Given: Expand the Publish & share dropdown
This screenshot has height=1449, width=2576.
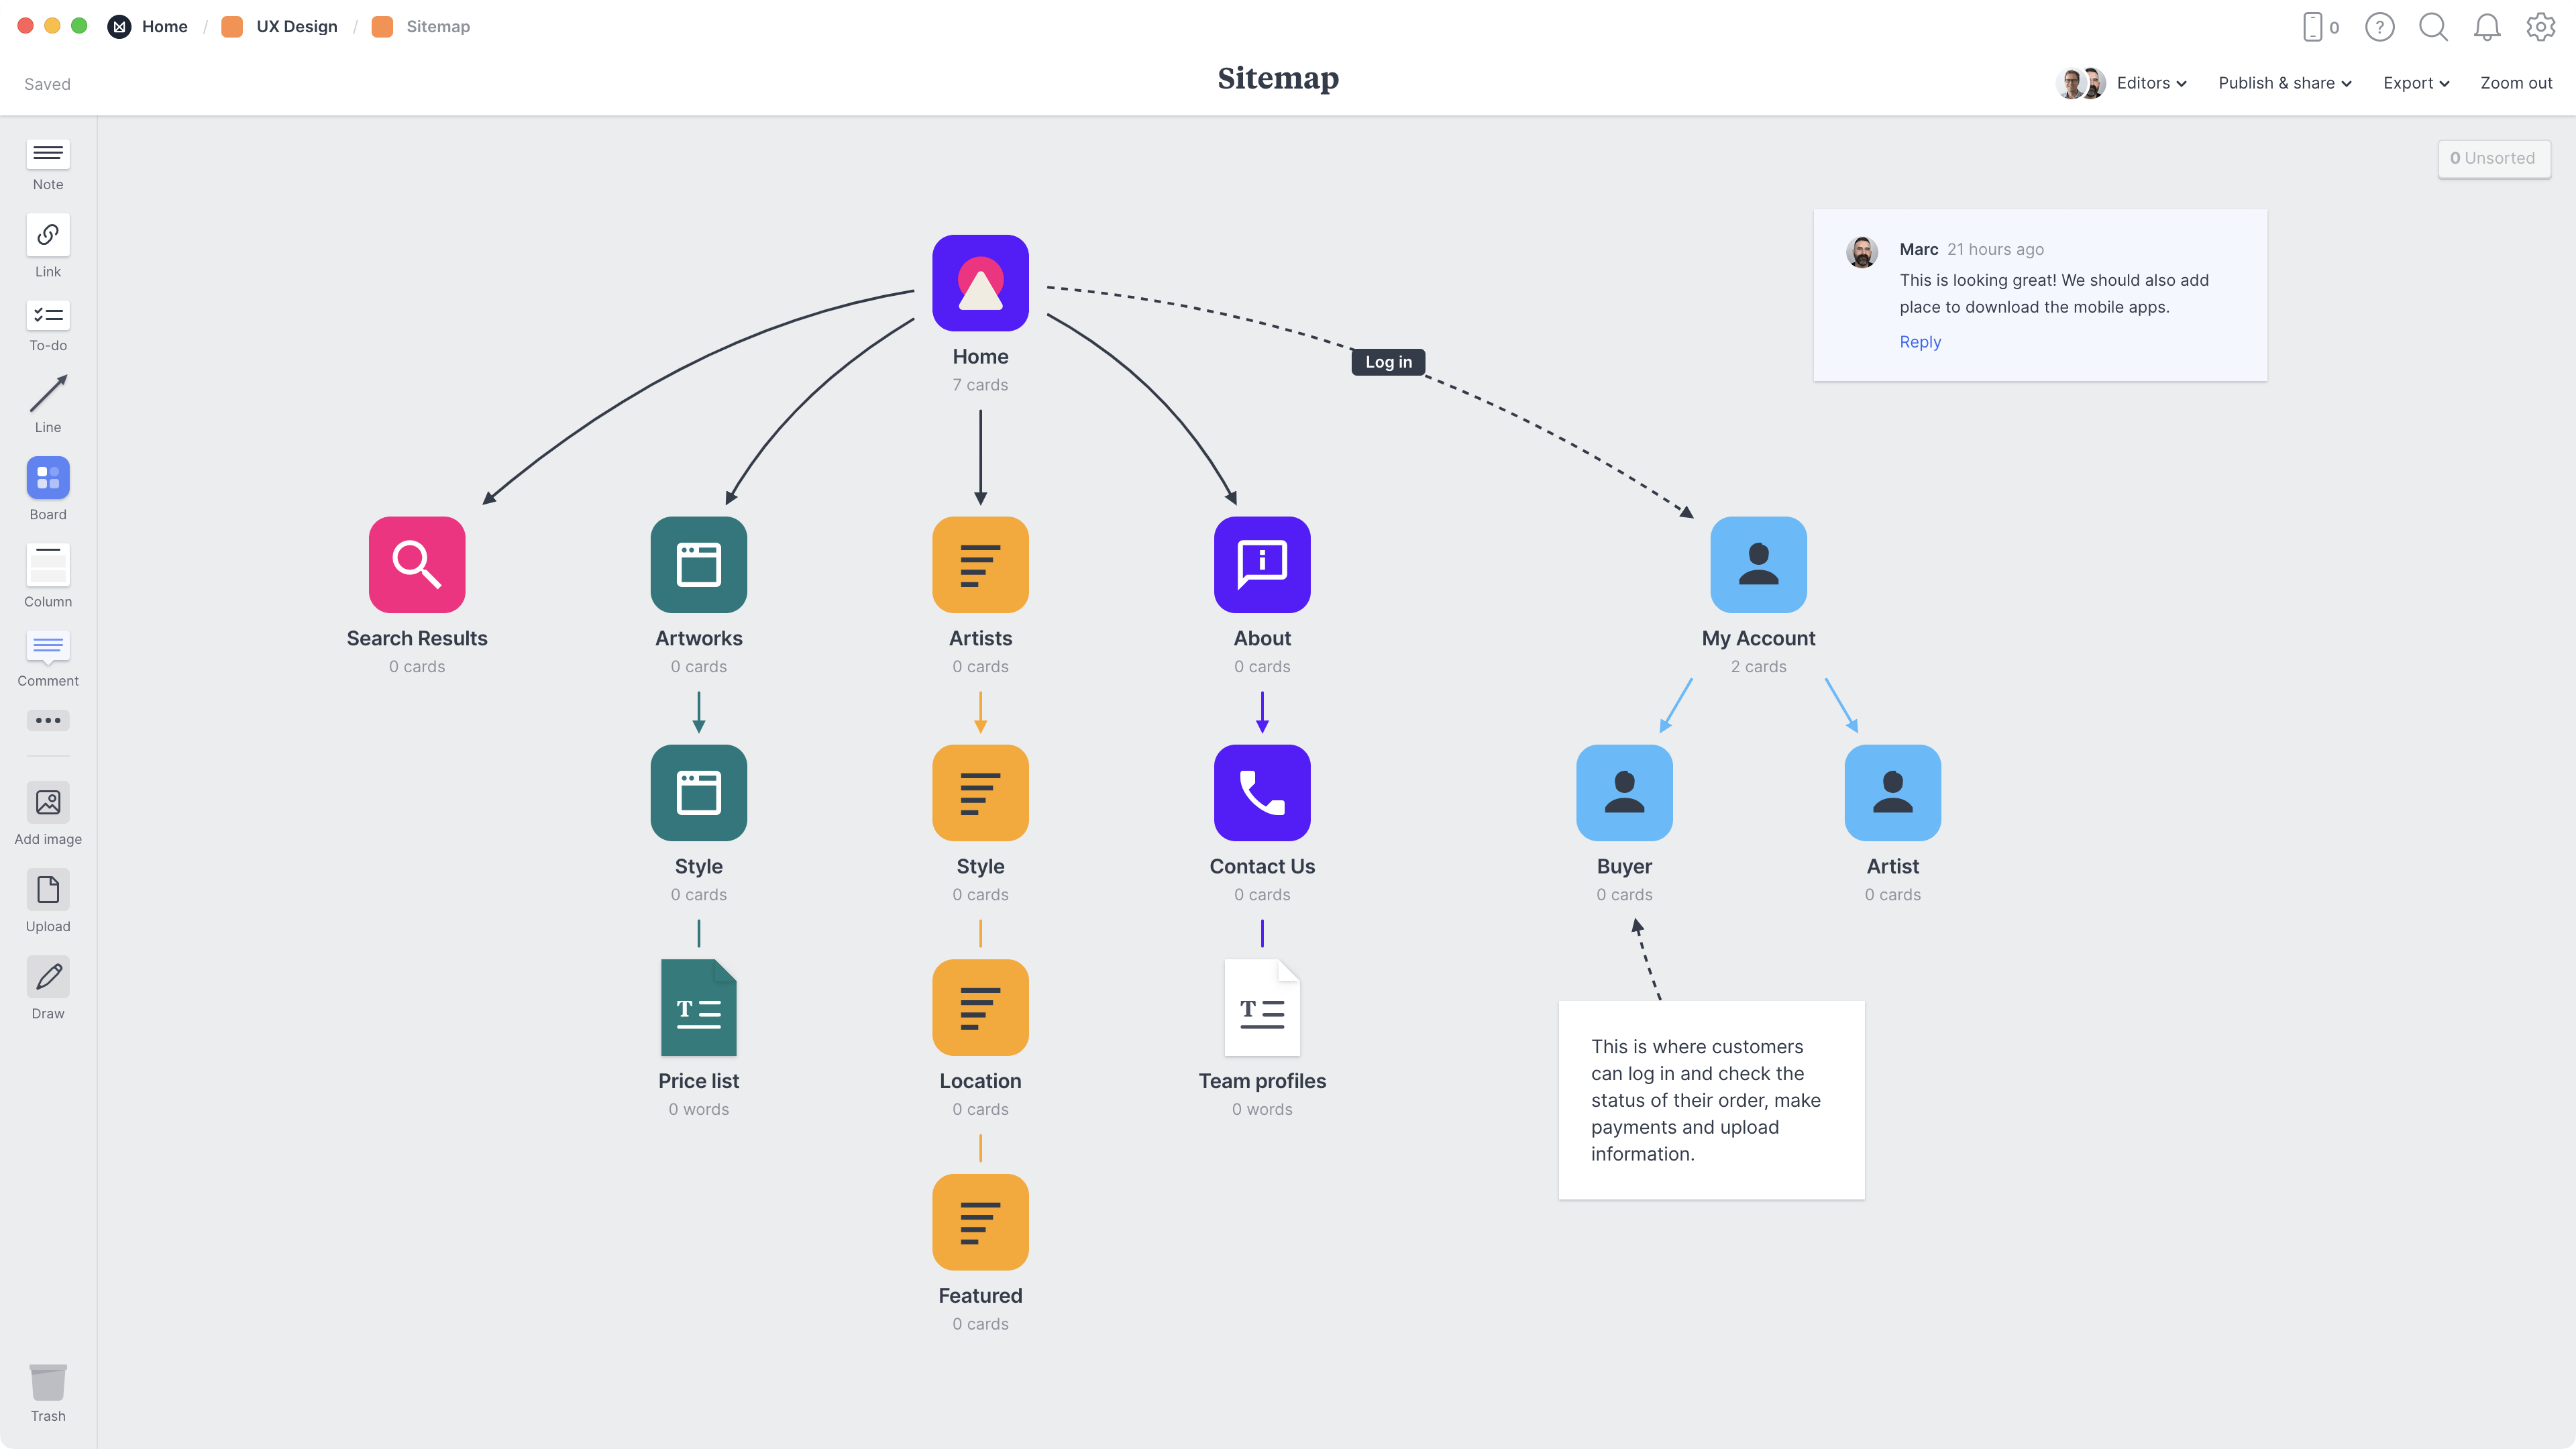Looking at the screenshot, I should tap(2286, 83).
